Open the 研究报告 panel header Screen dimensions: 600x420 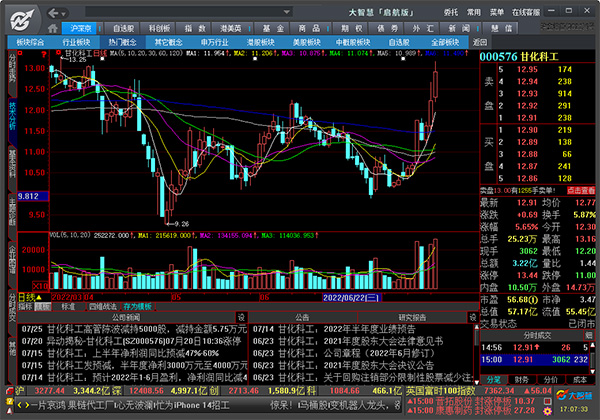(x=412, y=317)
